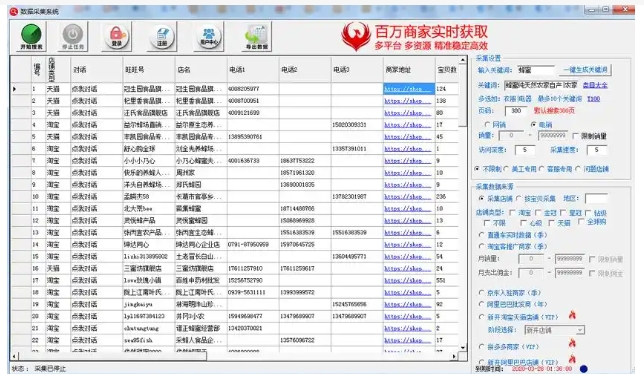The image size is (644, 374).
Task: Click the table's vertical scrollbar down arrow
Action: tap(463, 347)
